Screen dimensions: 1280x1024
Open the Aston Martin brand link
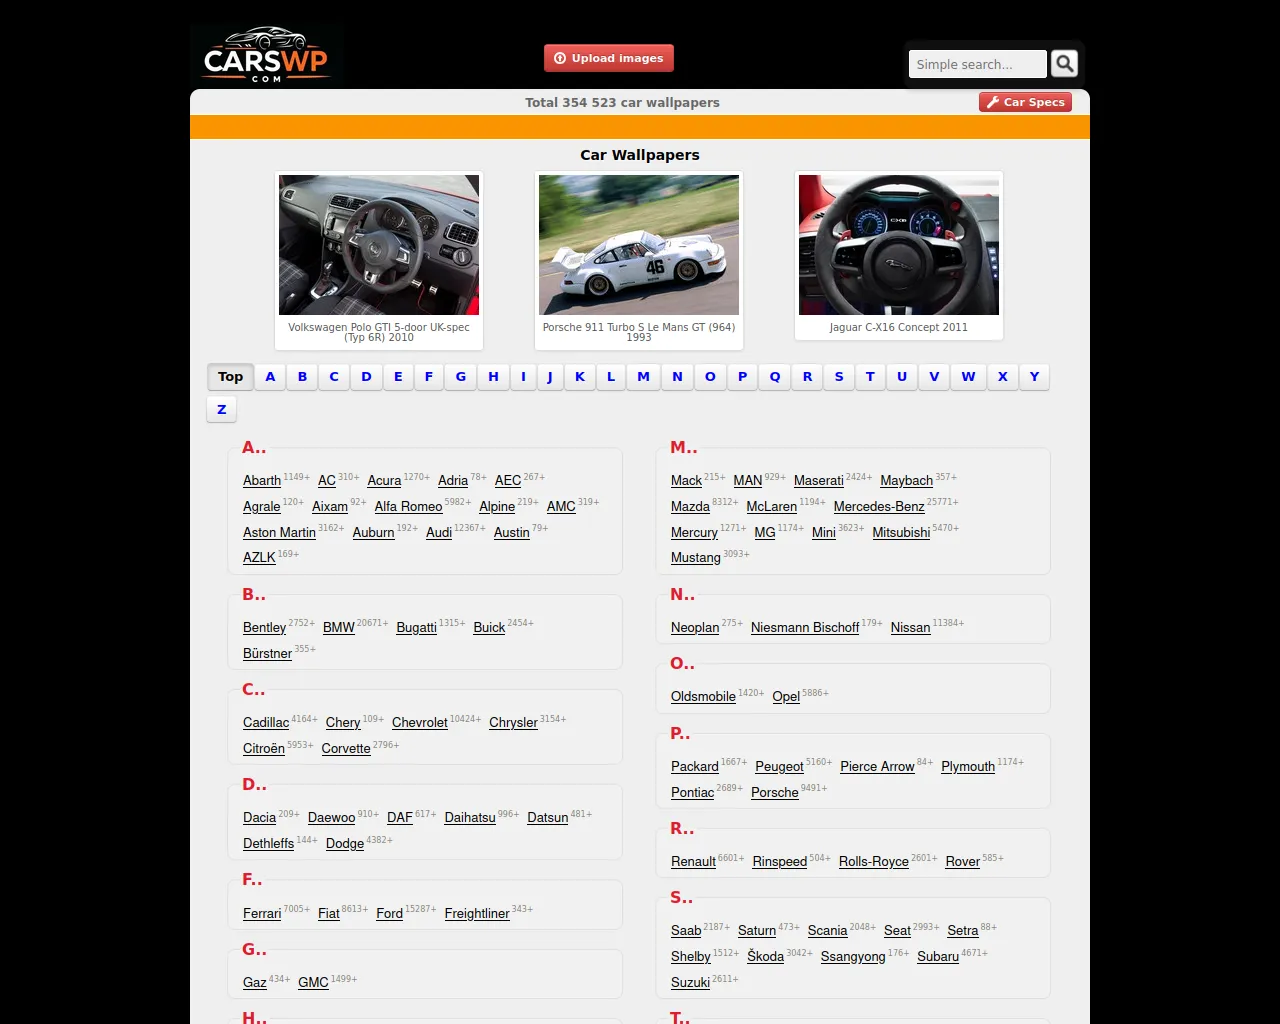point(279,533)
